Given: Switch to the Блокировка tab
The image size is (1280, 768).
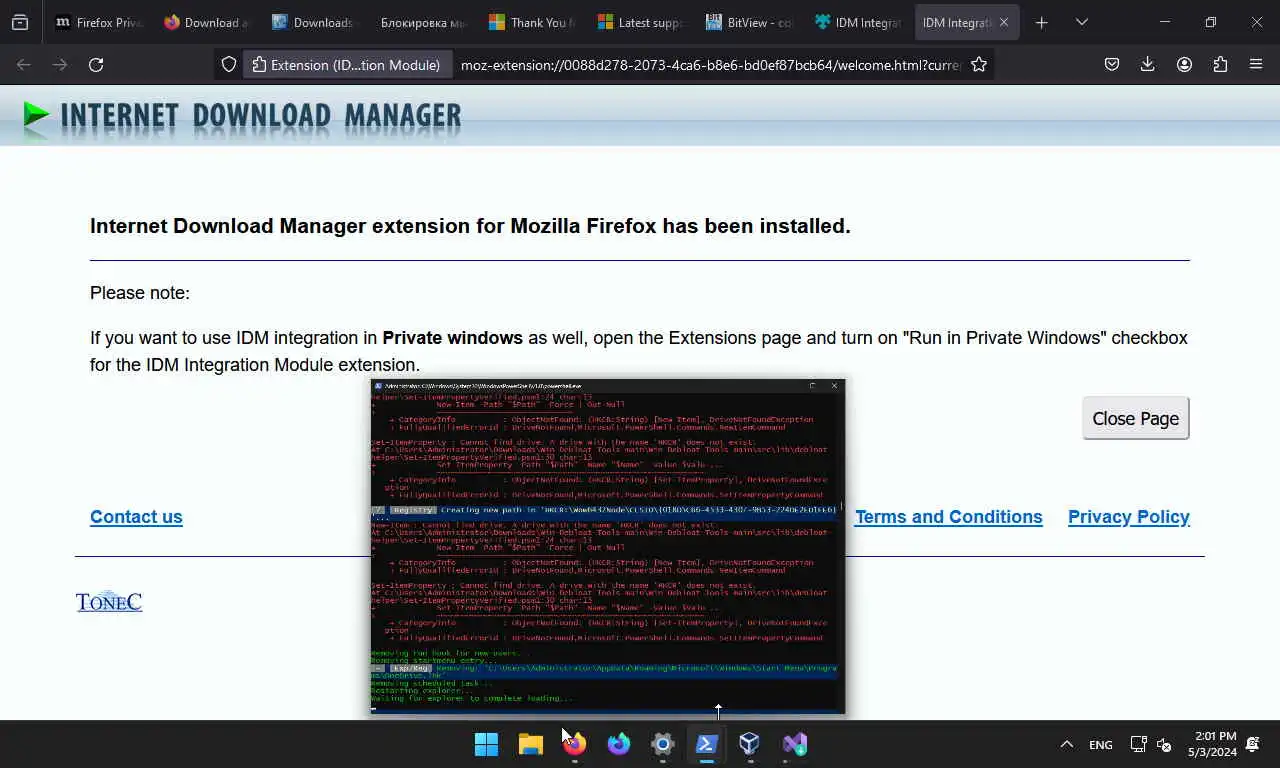Looking at the screenshot, I should pos(424,22).
